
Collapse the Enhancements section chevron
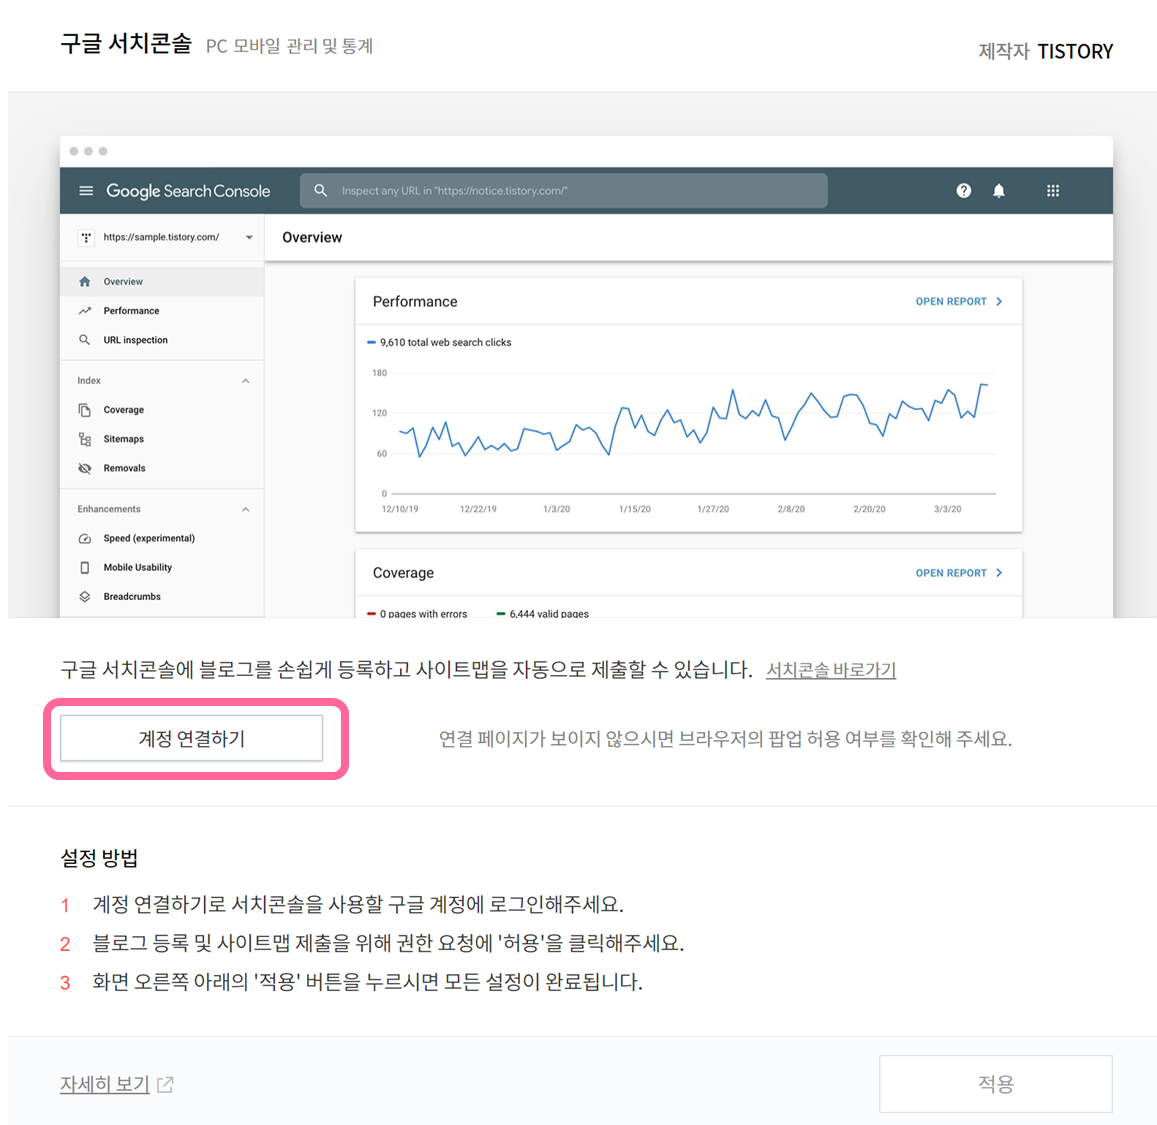(x=246, y=509)
